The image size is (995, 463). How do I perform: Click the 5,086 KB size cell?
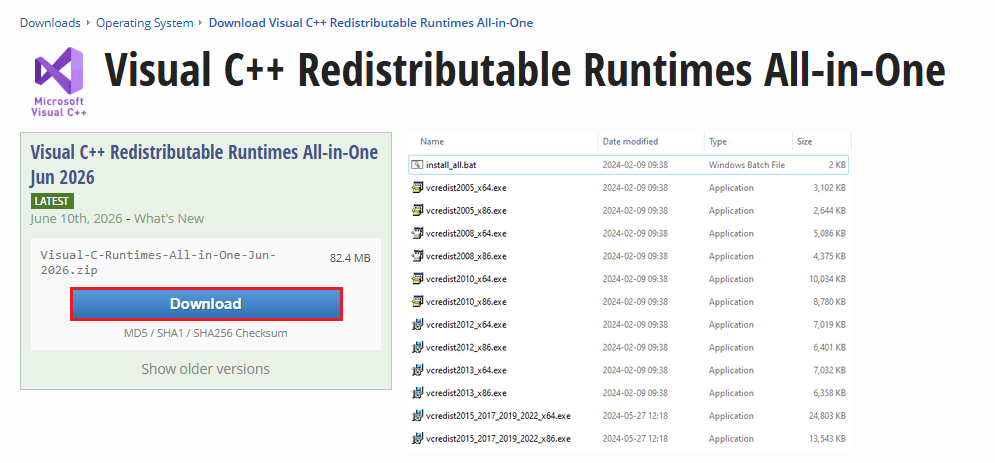(829, 233)
